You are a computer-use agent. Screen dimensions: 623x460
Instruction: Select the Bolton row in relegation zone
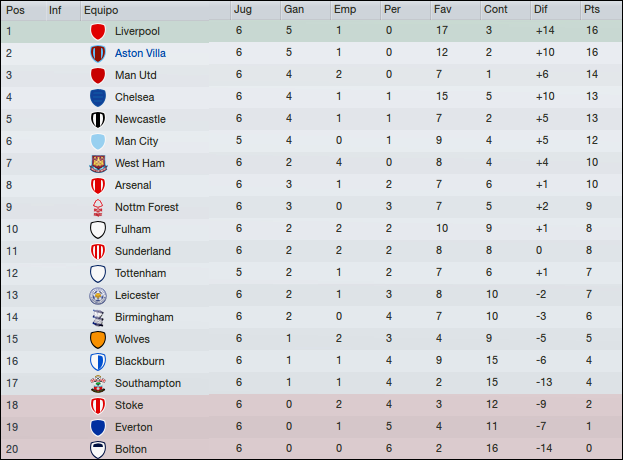(x=312, y=449)
